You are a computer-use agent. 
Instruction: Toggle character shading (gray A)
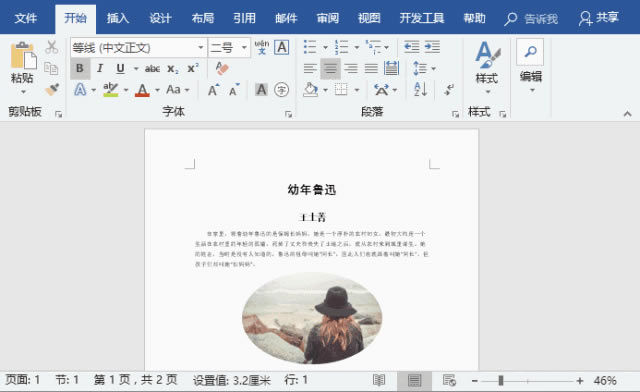pyautogui.click(x=261, y=90)
